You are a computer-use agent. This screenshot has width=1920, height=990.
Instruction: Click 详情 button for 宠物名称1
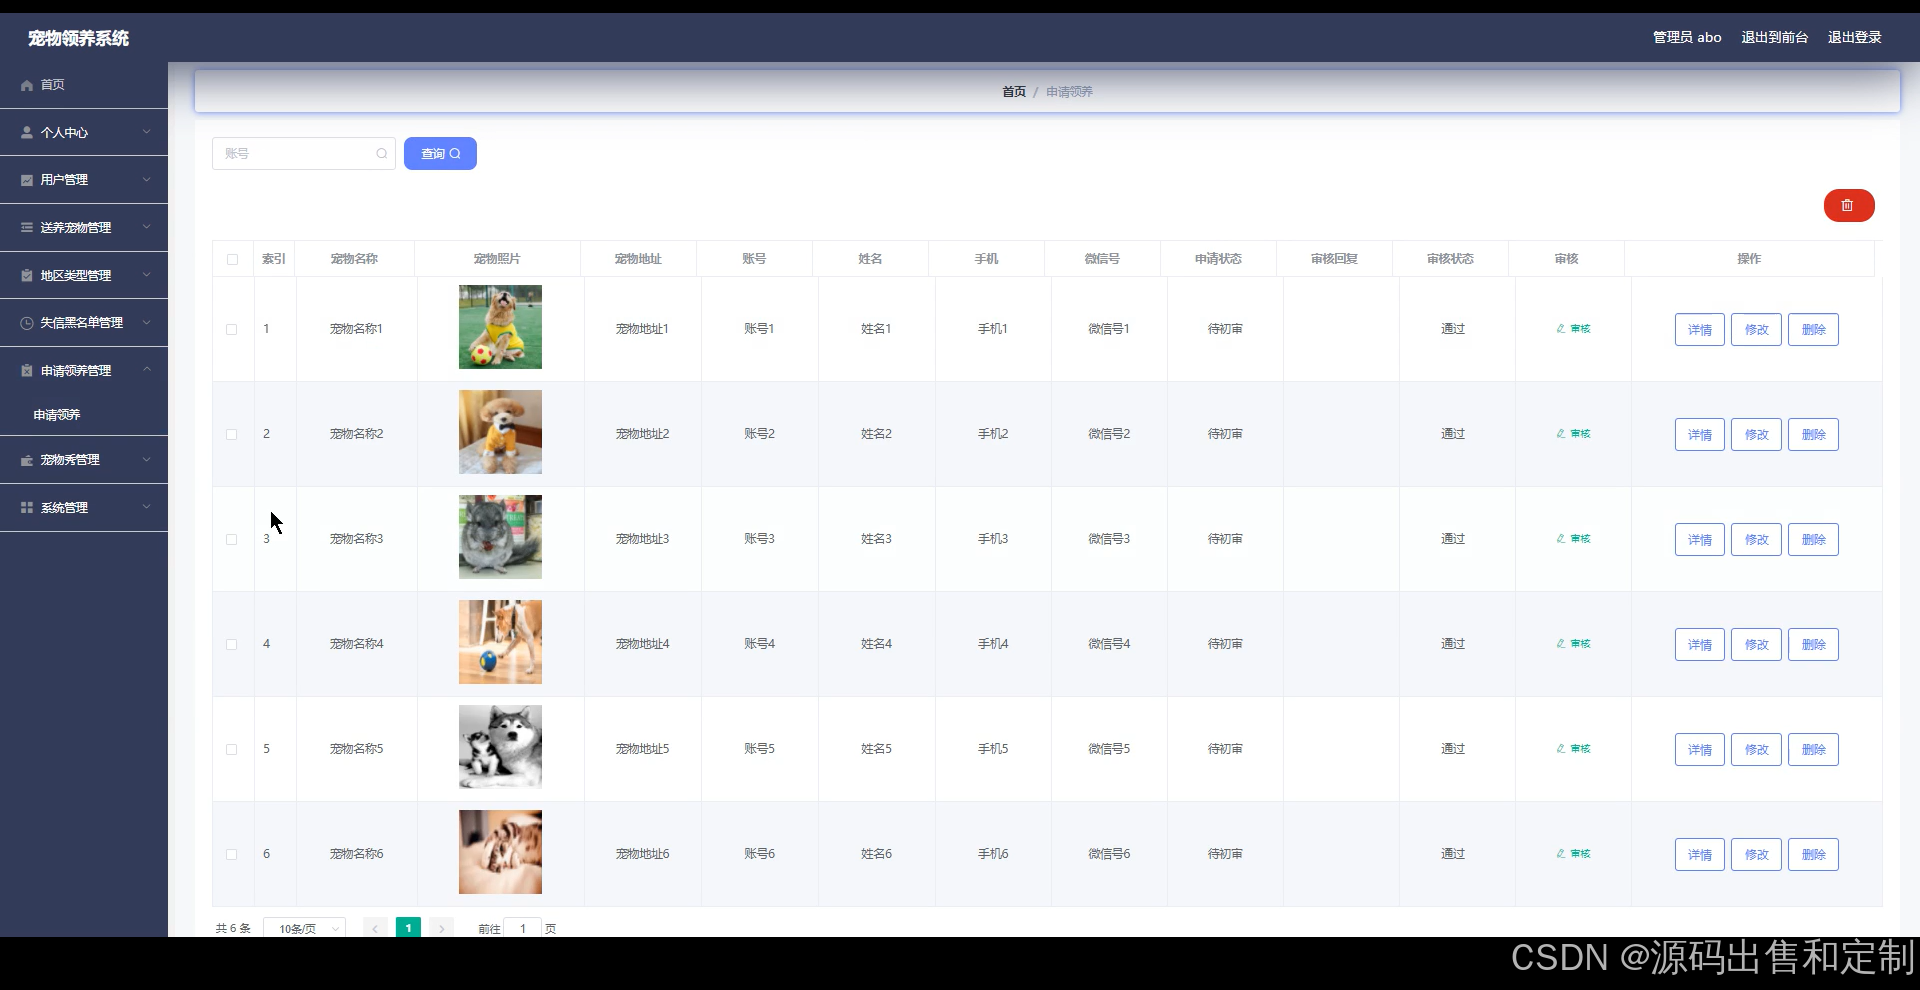click(x=1700, y=329)
